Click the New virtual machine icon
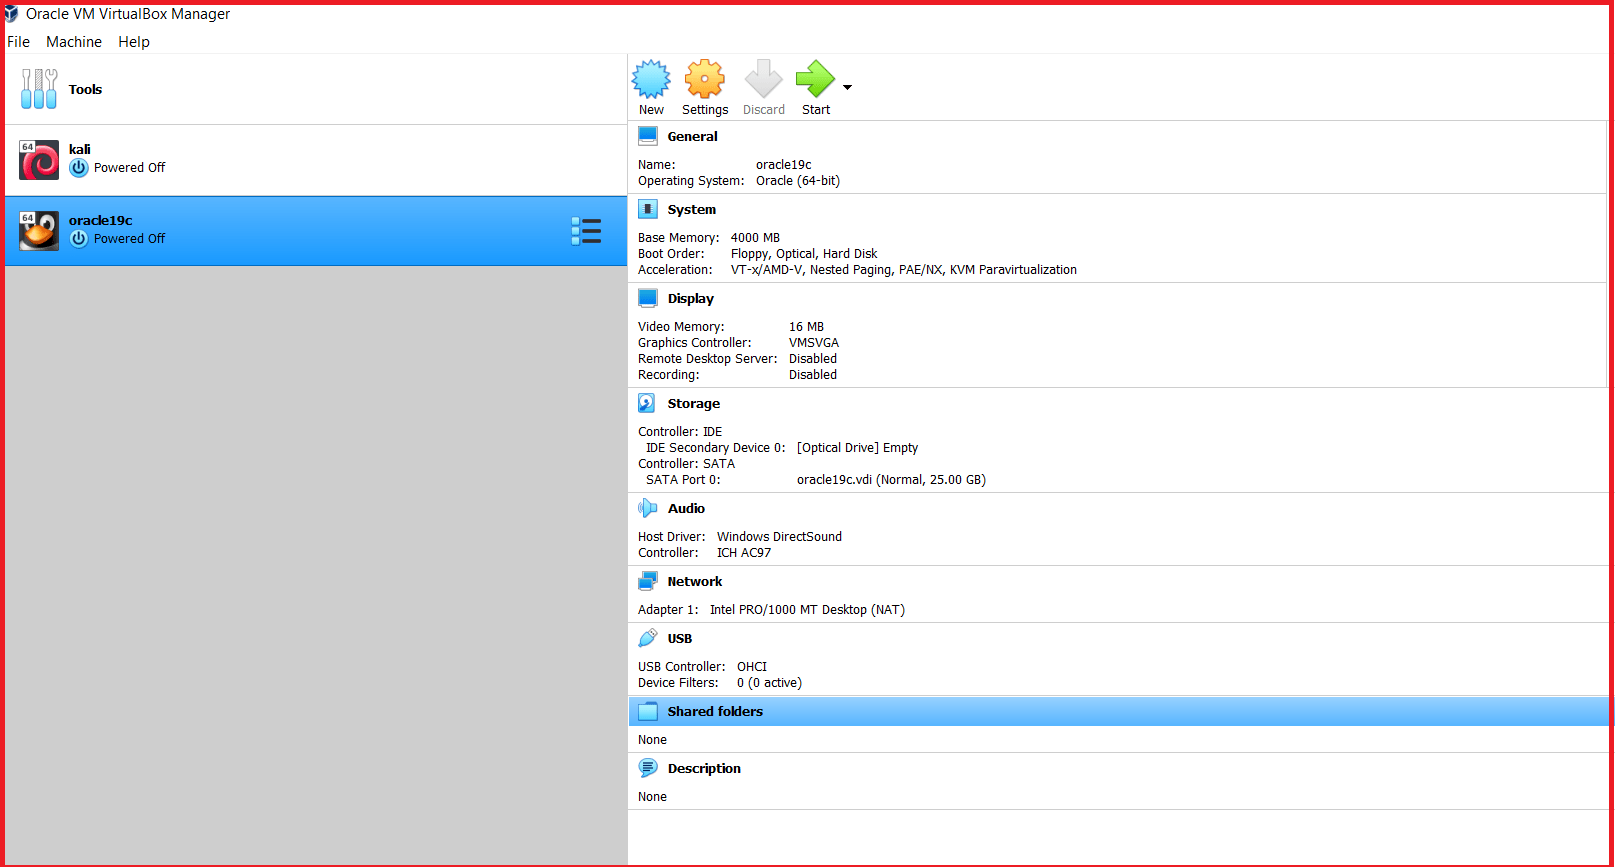Viewport: 1615px width, 867px height. pyautogui.click(x=651, y=79)
